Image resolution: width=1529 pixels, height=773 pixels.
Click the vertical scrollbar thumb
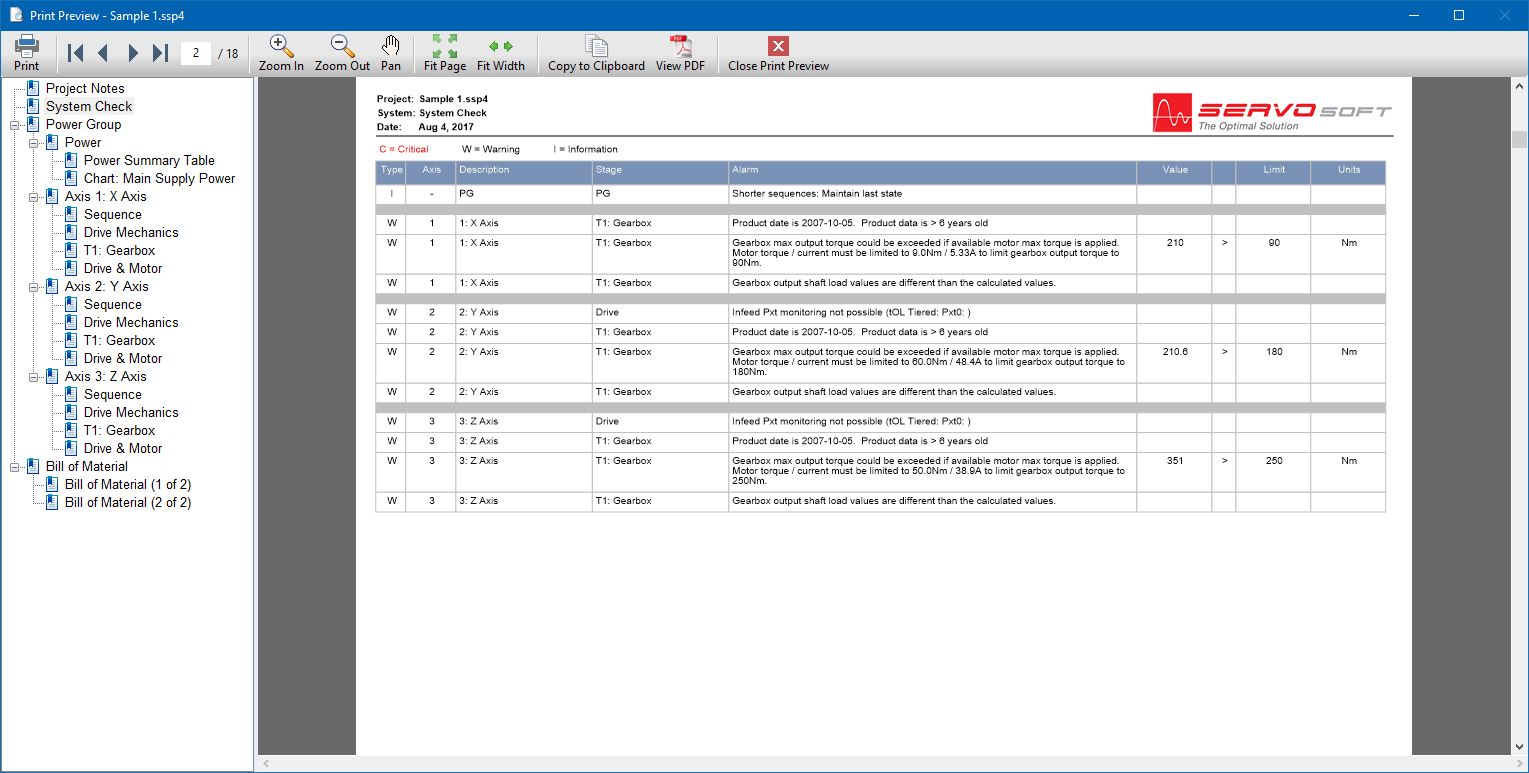1519,139
